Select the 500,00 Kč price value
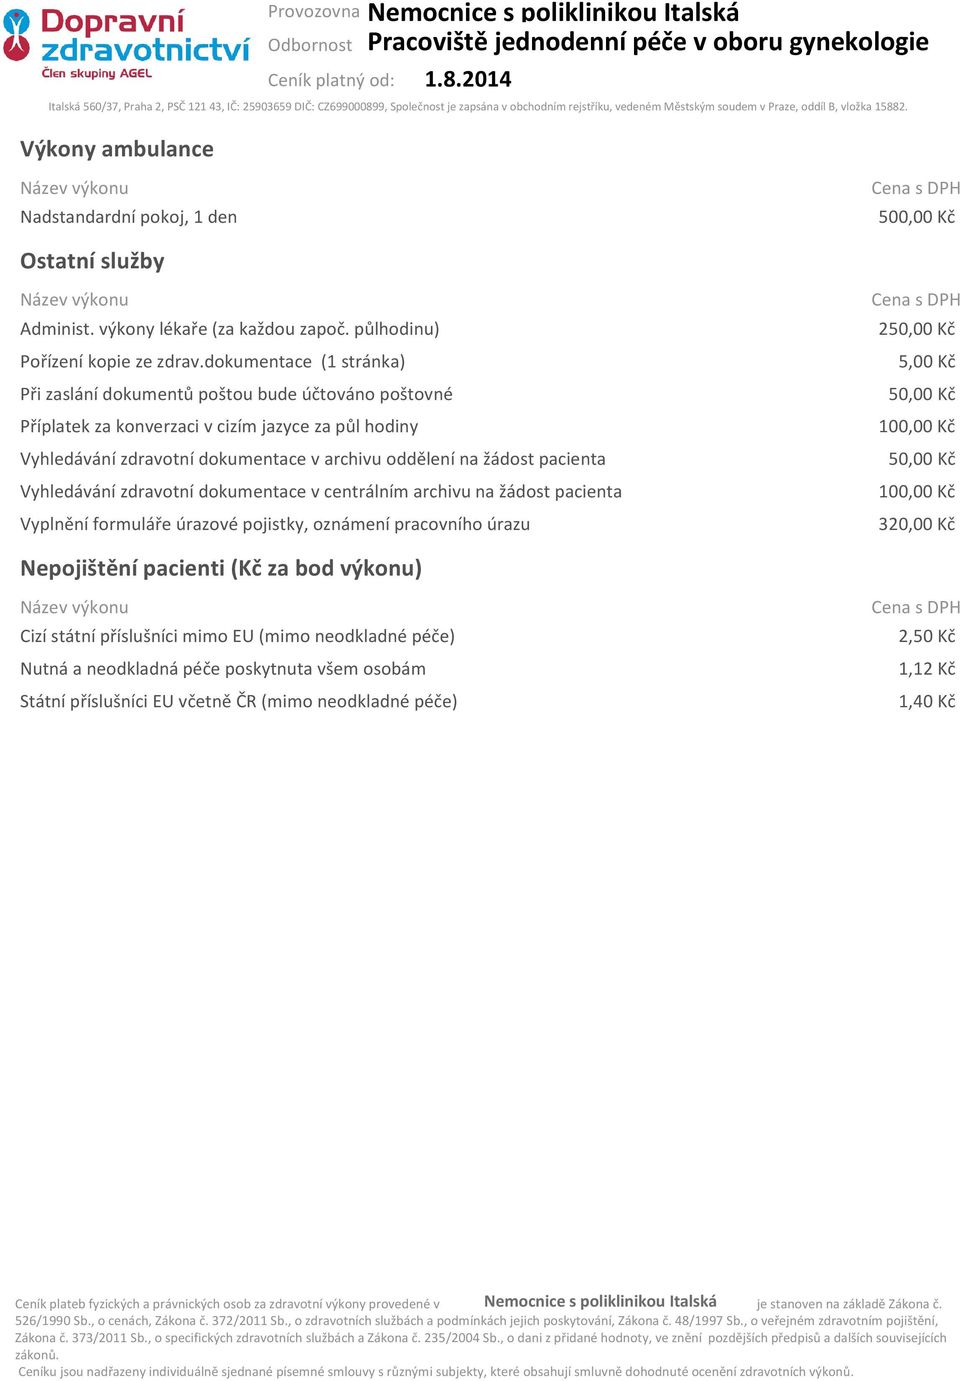The image size is (960, 1381). tap(916, 217)
